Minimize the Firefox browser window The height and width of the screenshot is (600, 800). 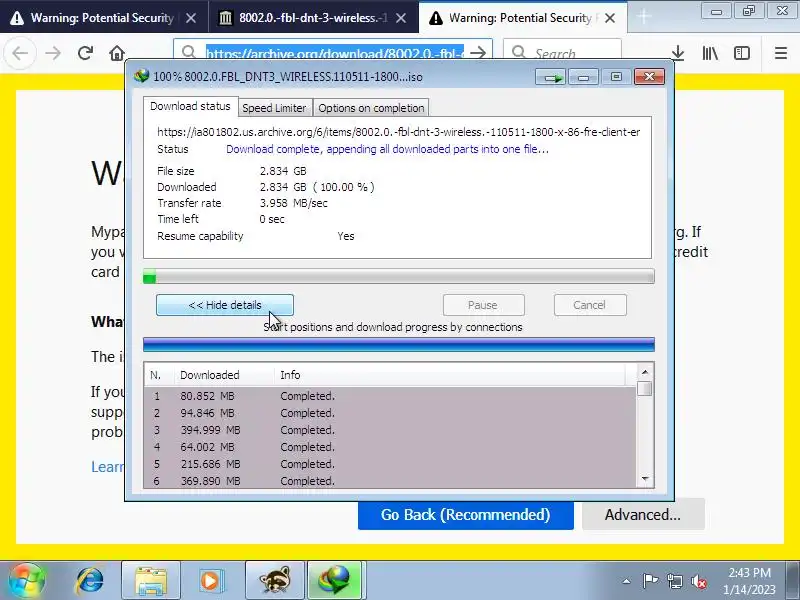coord(716,11)
